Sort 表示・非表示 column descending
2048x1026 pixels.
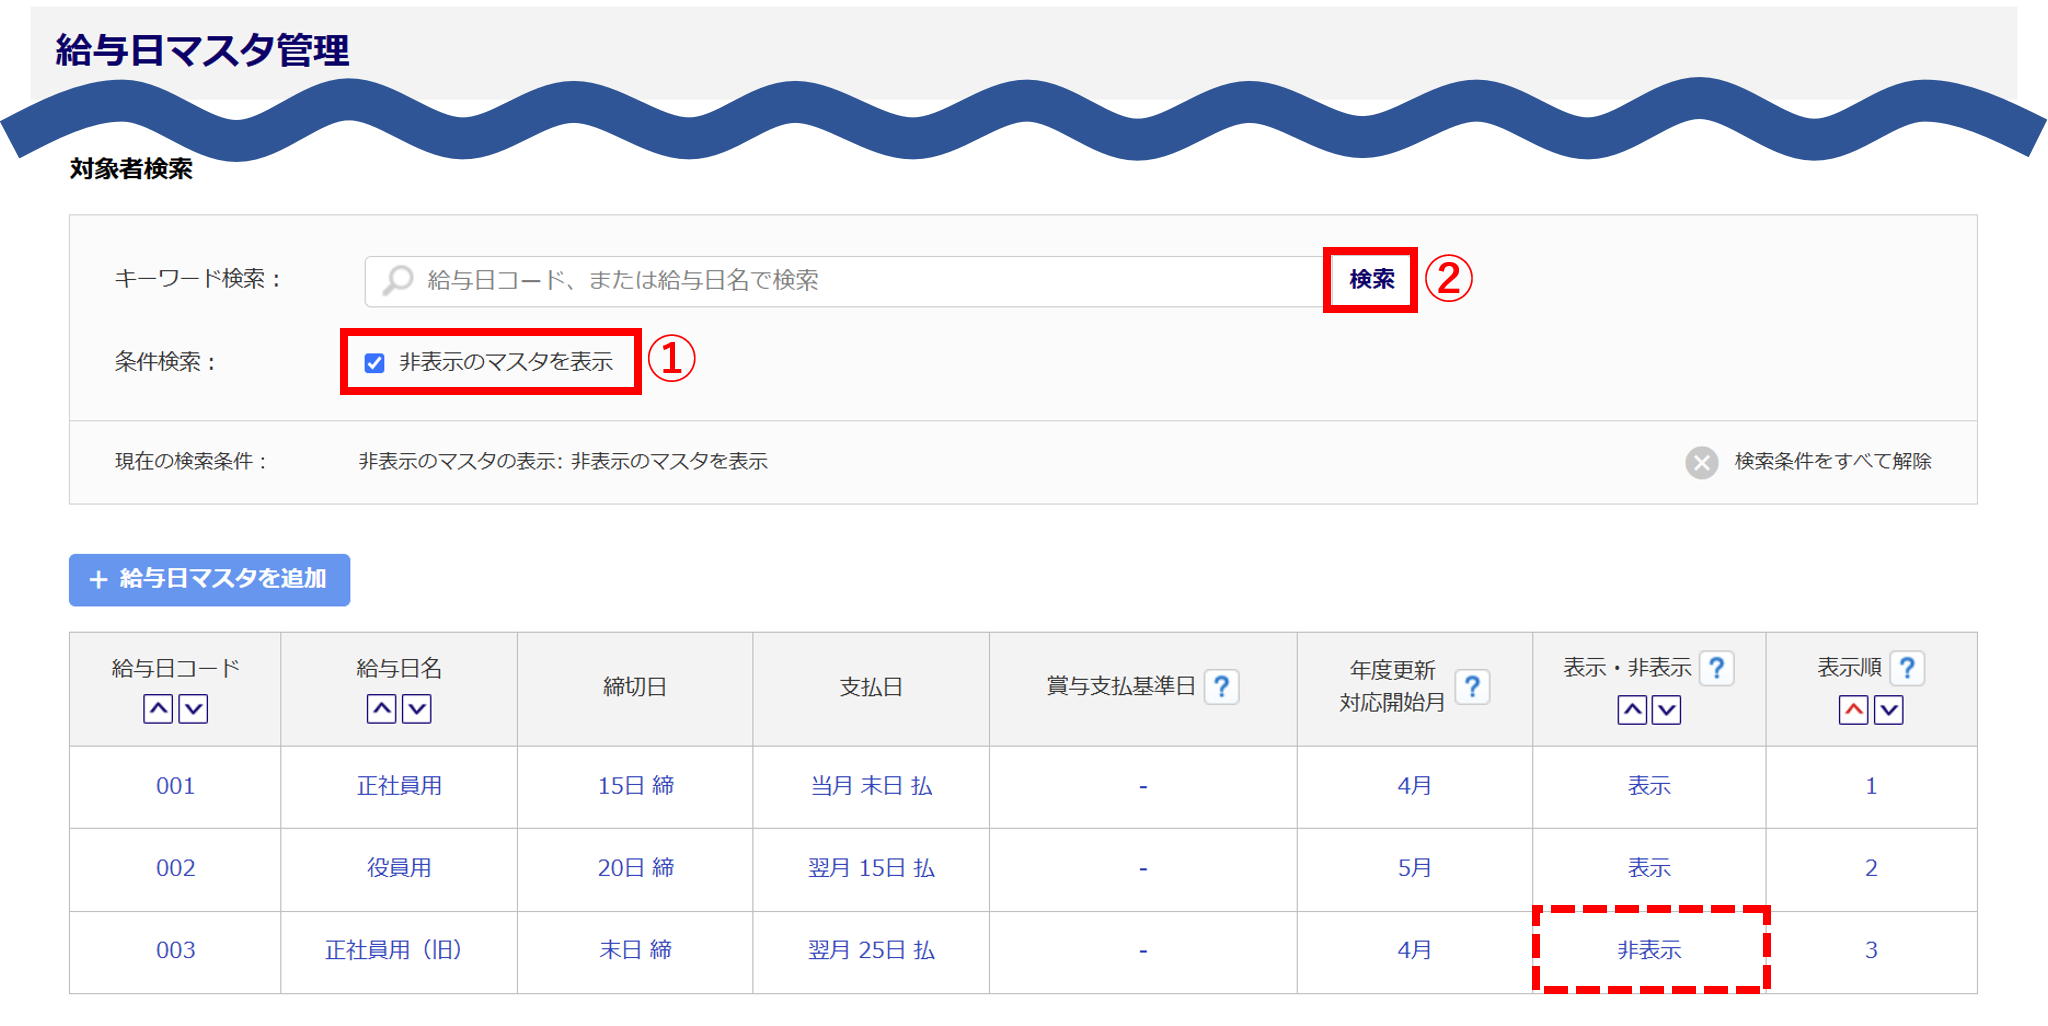1666,710
